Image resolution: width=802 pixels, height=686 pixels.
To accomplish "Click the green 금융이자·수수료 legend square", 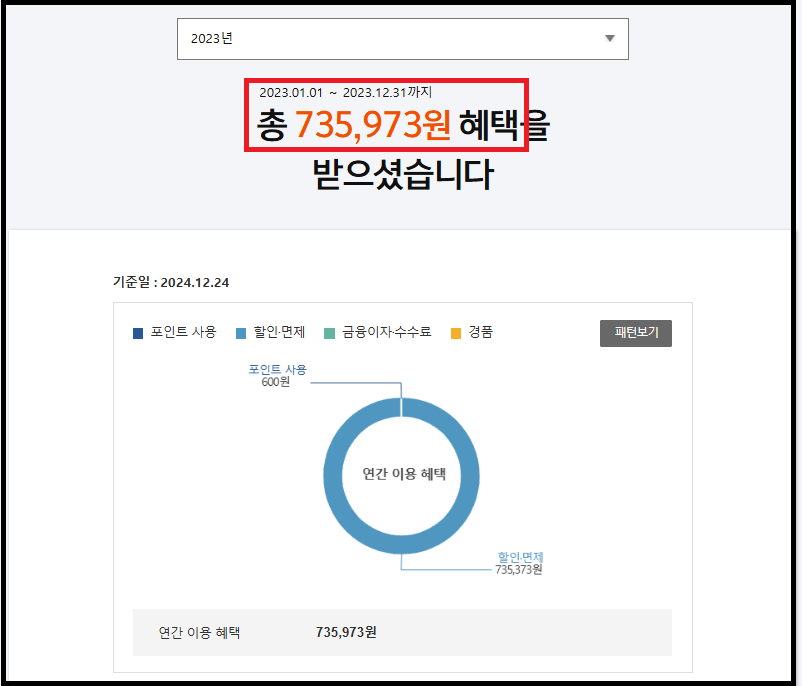I will click(x=330, y=333).
